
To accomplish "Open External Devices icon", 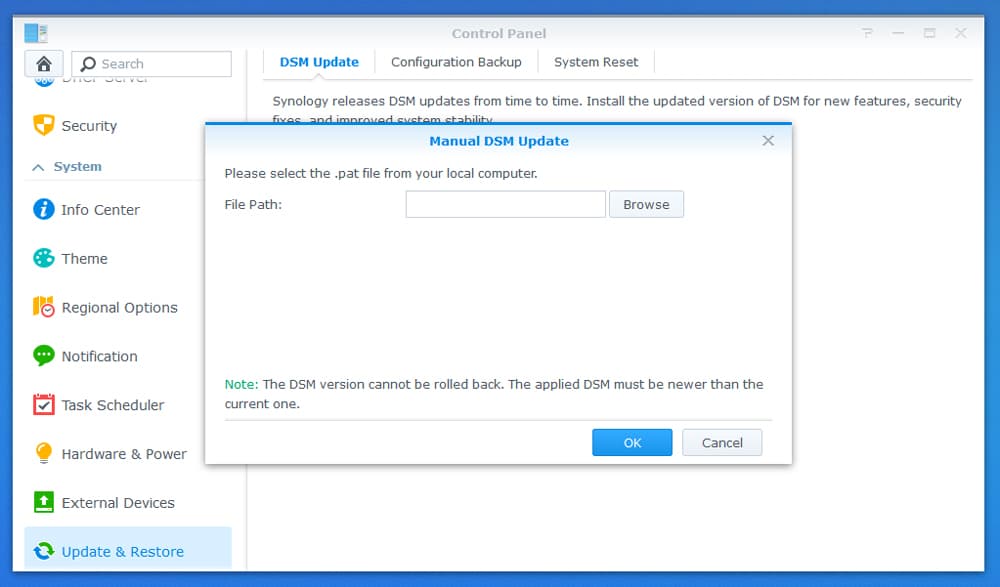I will (x=43, y=502).
